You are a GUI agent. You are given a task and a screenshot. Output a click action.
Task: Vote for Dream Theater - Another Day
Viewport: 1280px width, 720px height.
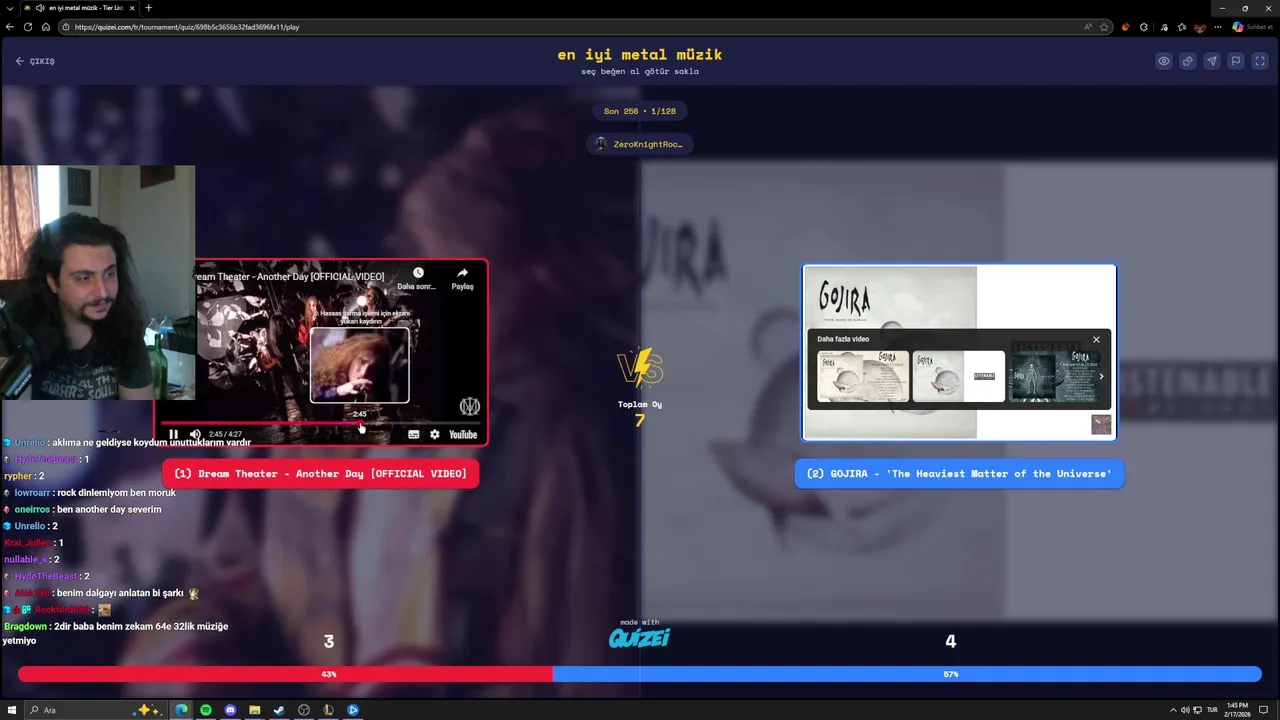321,473
